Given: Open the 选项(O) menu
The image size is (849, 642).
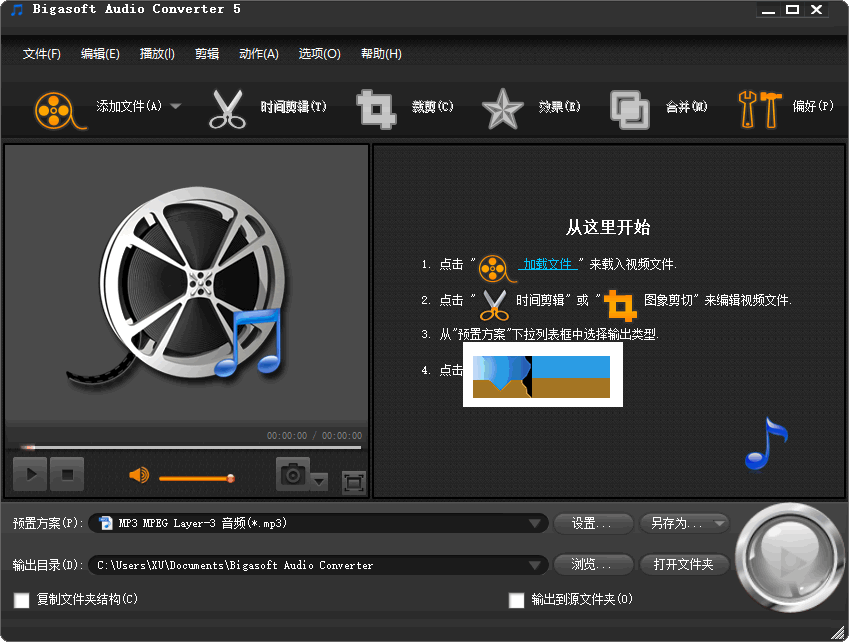Looking at the screenshot, I should [x=319, y=54].
